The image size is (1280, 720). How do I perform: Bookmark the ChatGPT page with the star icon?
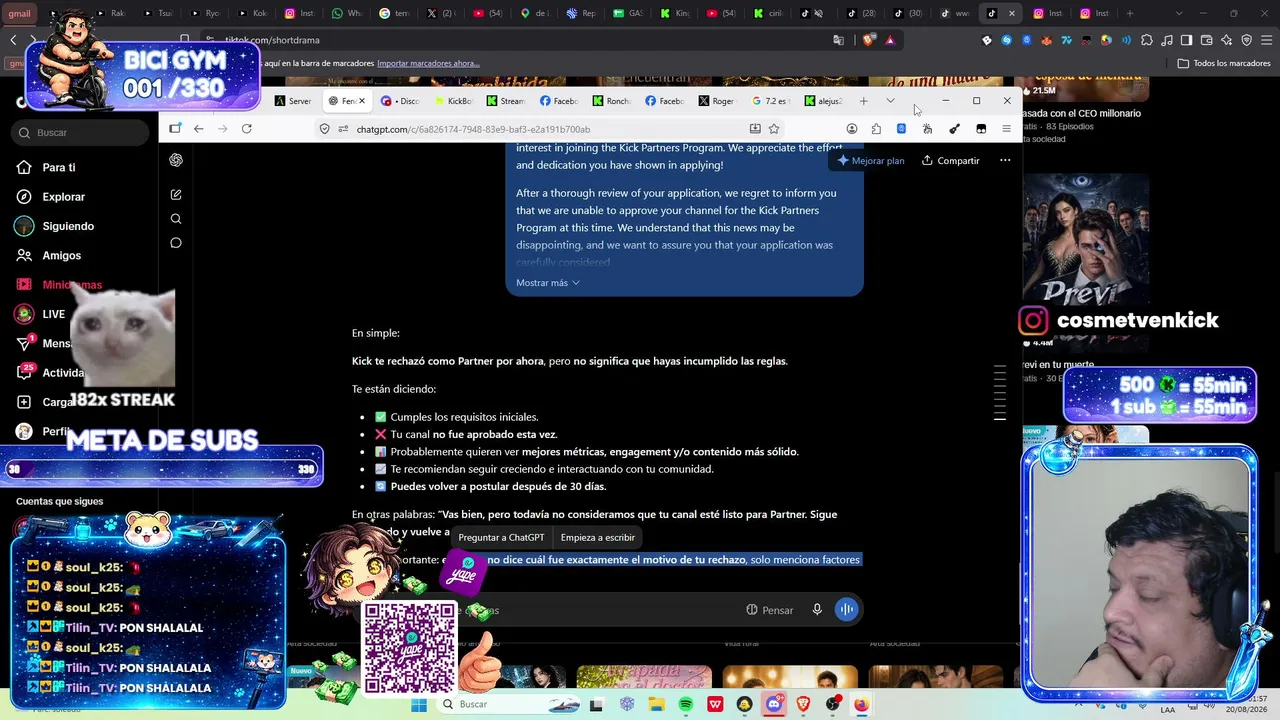[774, 128]
